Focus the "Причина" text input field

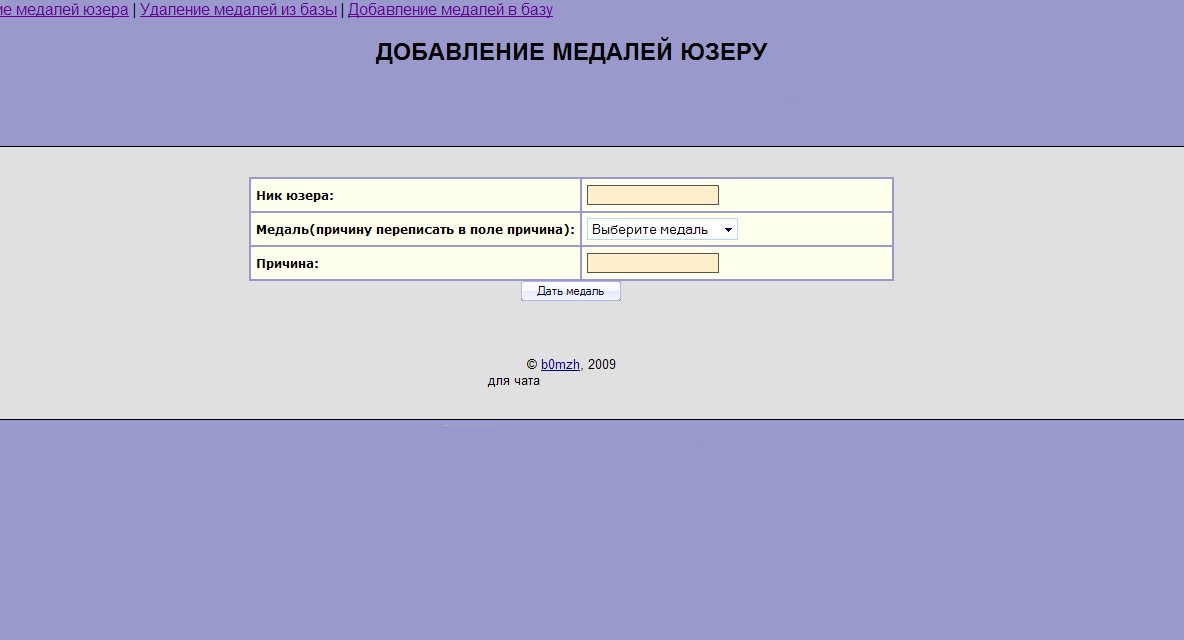(652, 263)
